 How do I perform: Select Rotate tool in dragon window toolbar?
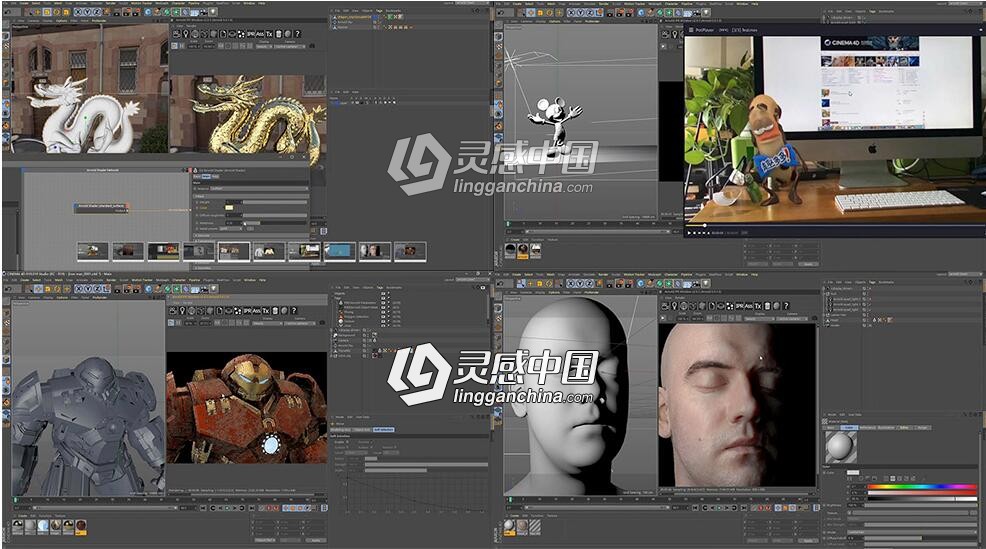tap(57, 12)
